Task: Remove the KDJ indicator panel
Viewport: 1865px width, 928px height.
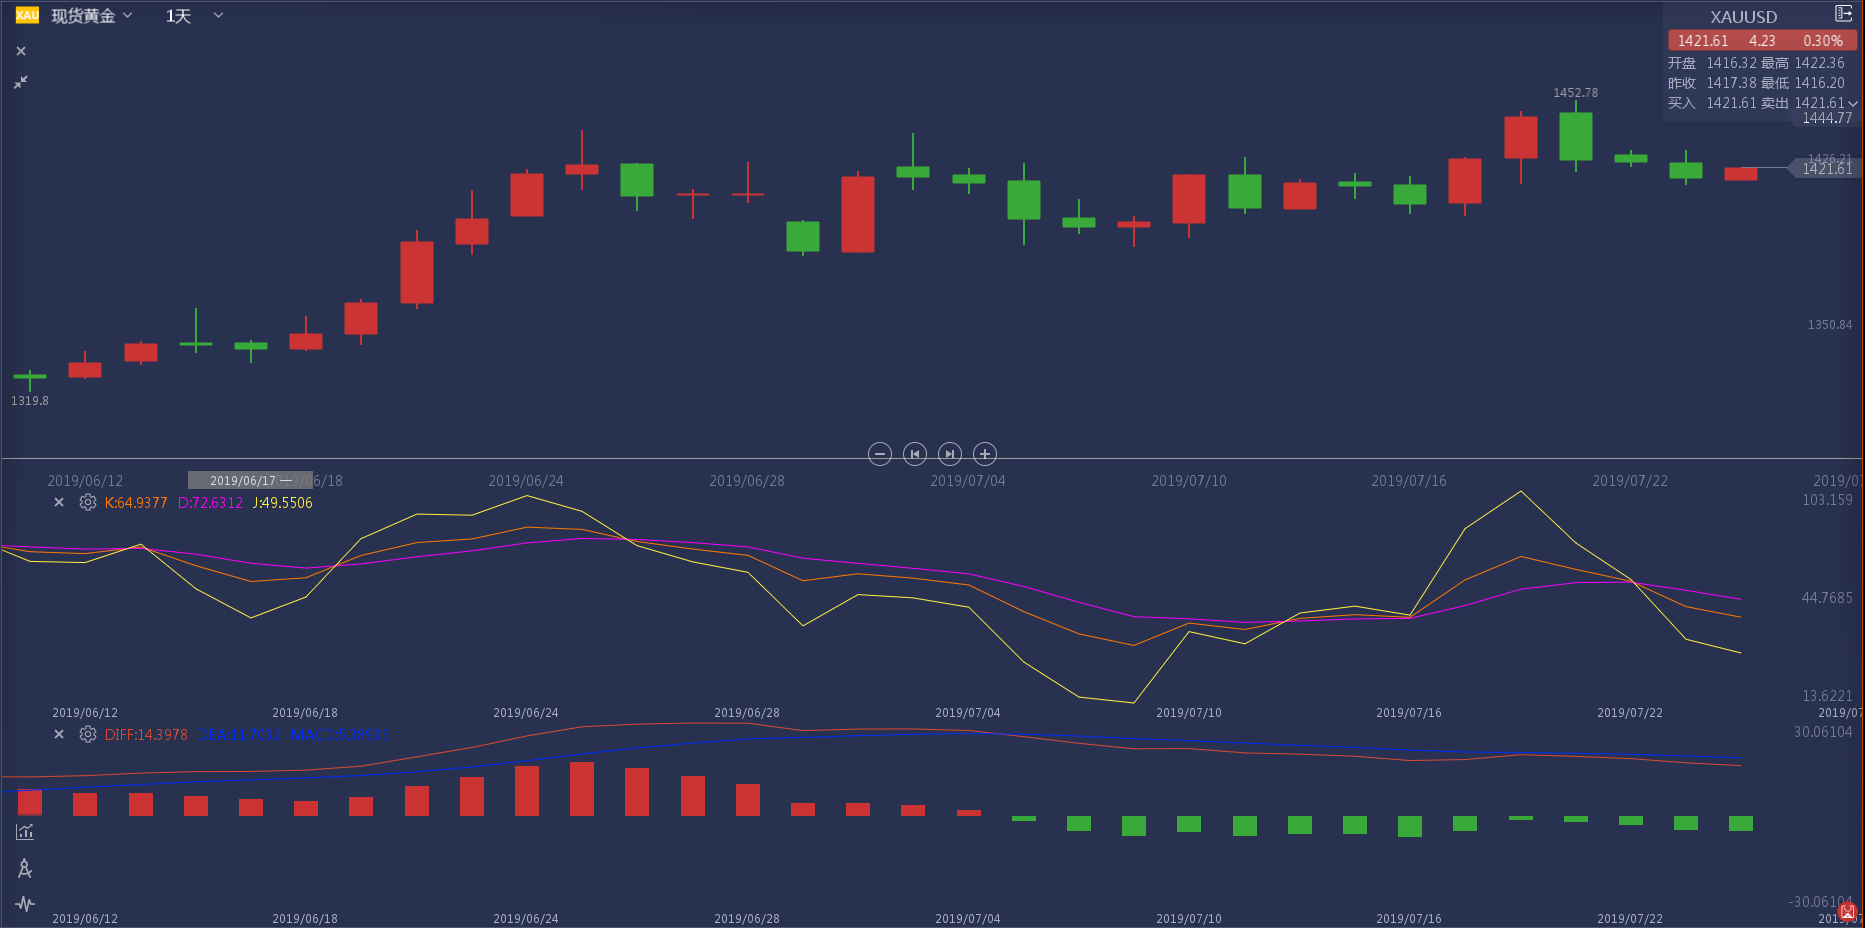Action: [59, 502]
